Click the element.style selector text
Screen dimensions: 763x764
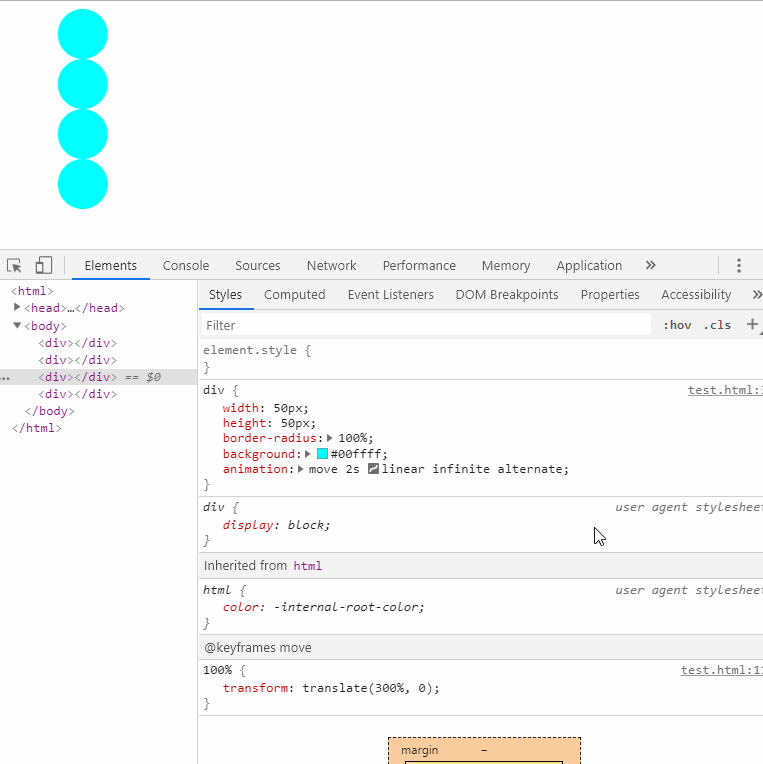pos(250,350)
